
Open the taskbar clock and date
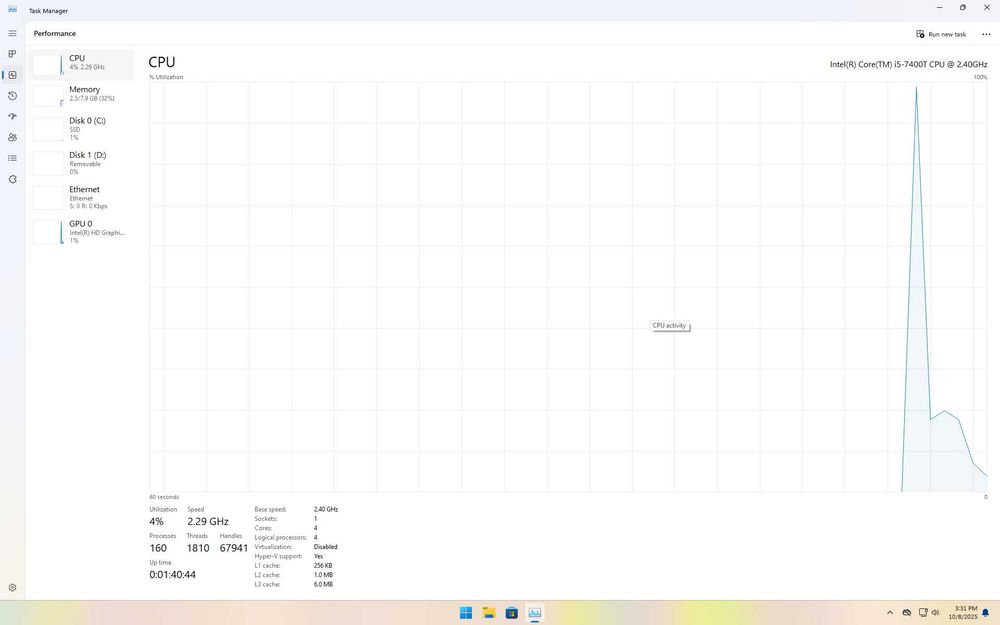962,613
